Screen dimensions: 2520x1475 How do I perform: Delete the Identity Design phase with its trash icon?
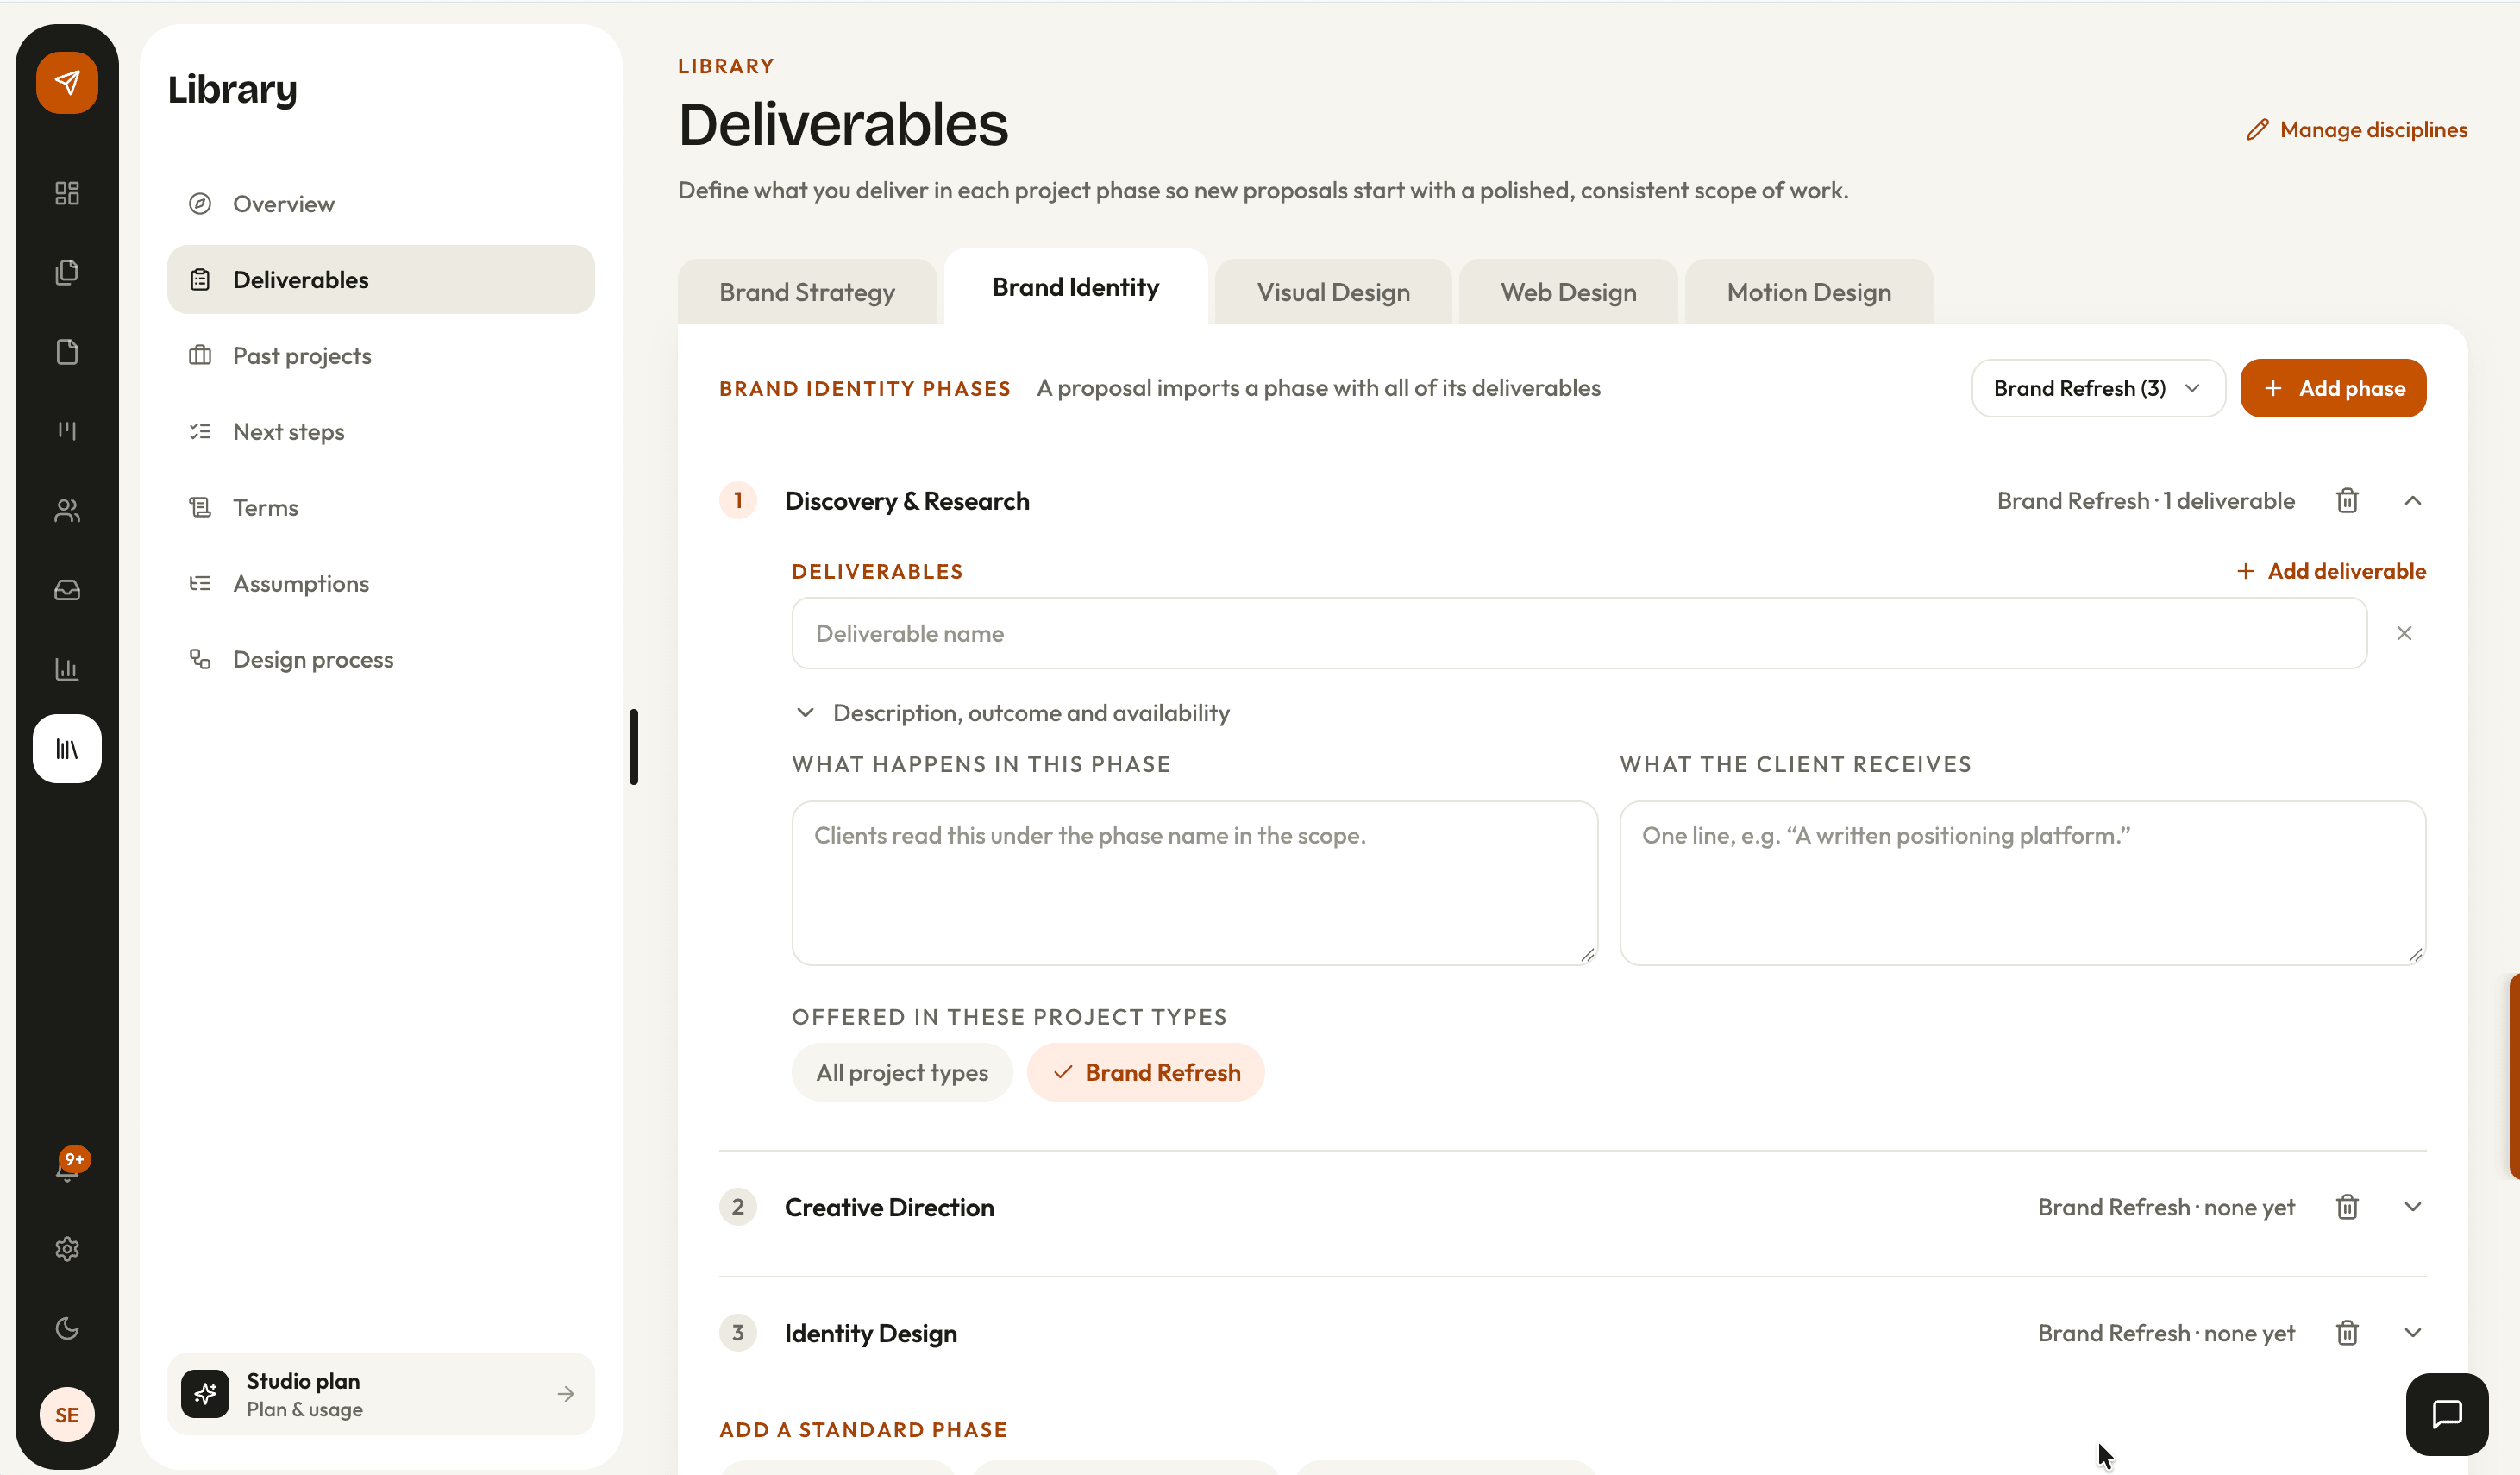[2347, 1333]
